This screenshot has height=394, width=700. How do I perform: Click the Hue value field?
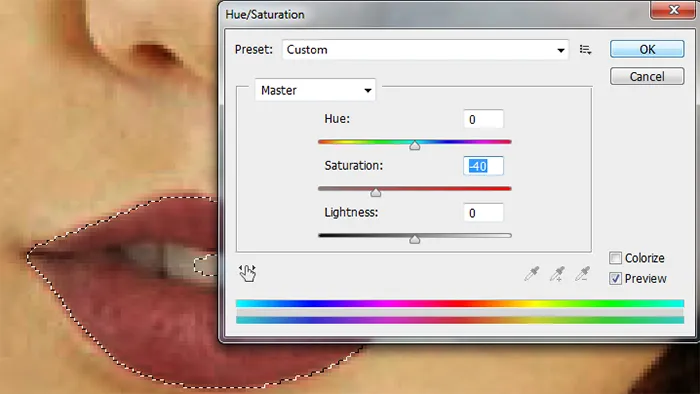tap(483, 119)
